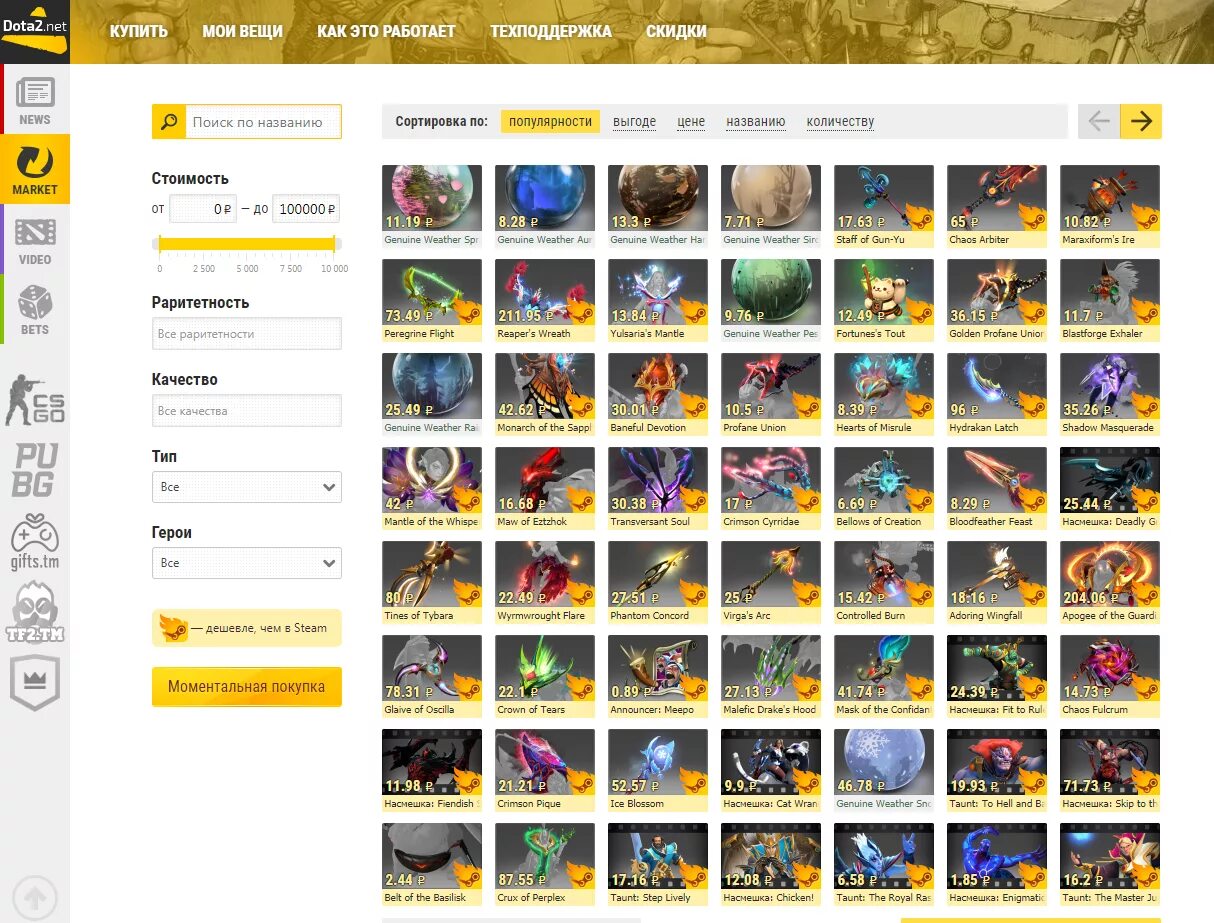Sort items by цене
1214x923 pixels.
point(691,122)
